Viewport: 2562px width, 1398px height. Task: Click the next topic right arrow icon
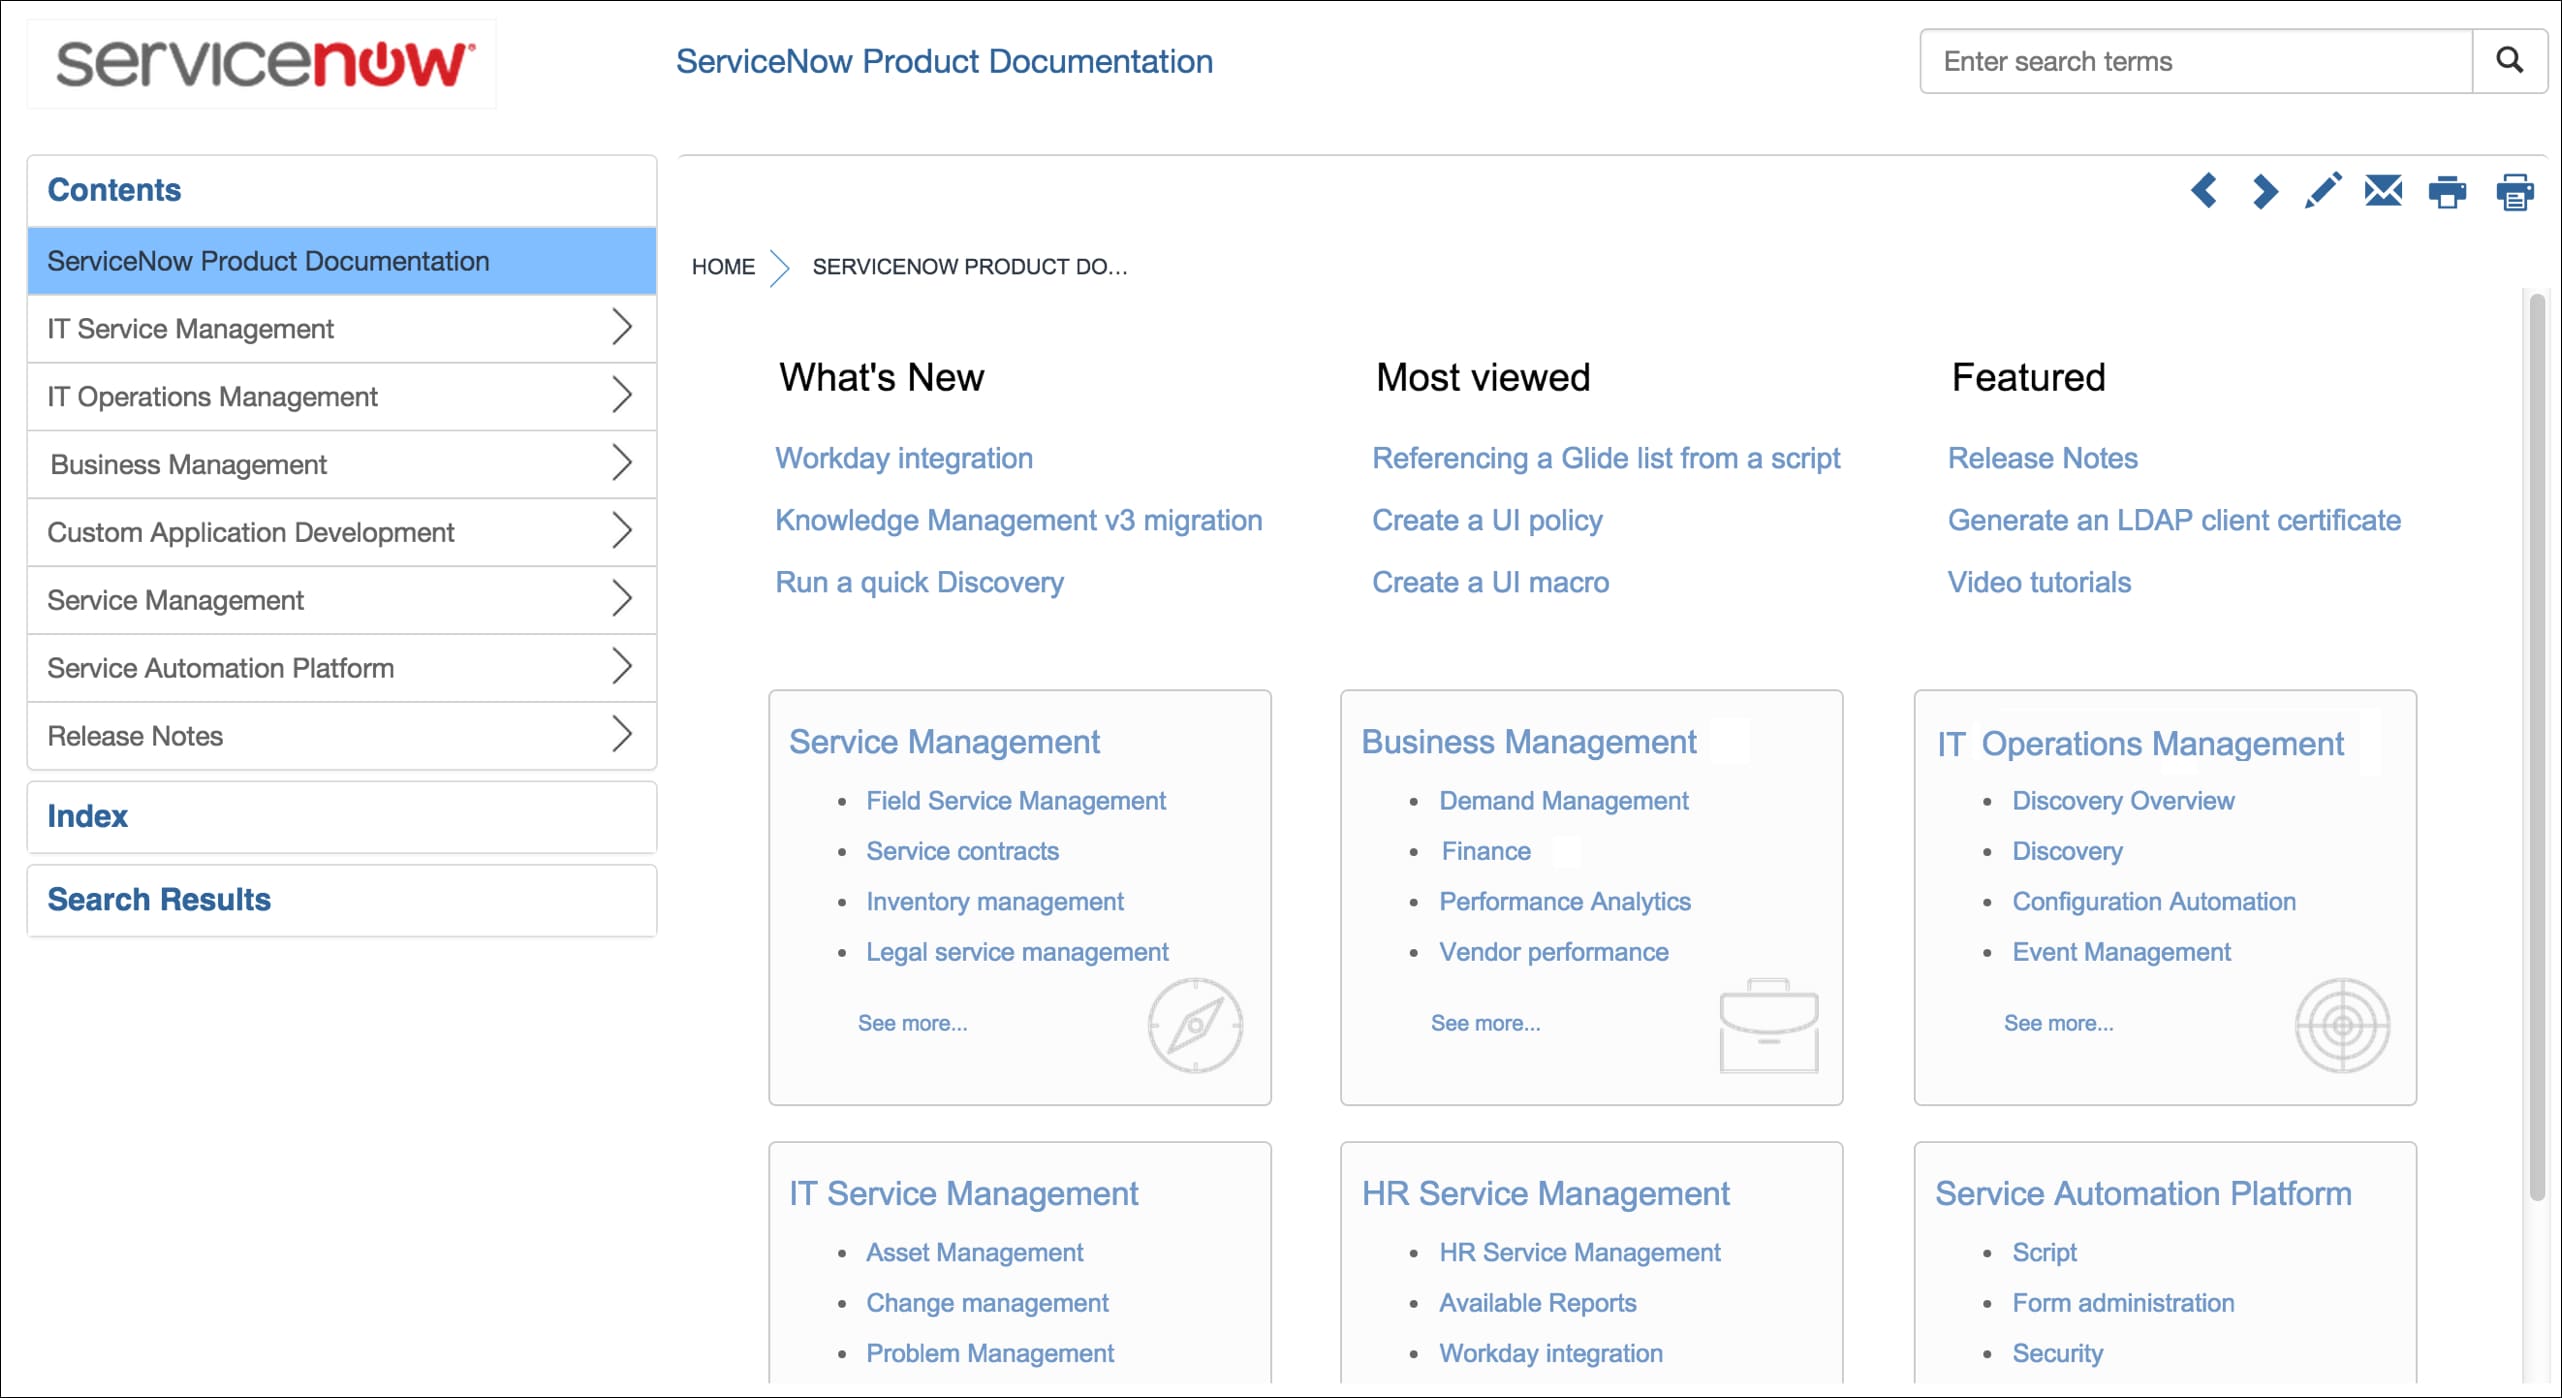2264,190
